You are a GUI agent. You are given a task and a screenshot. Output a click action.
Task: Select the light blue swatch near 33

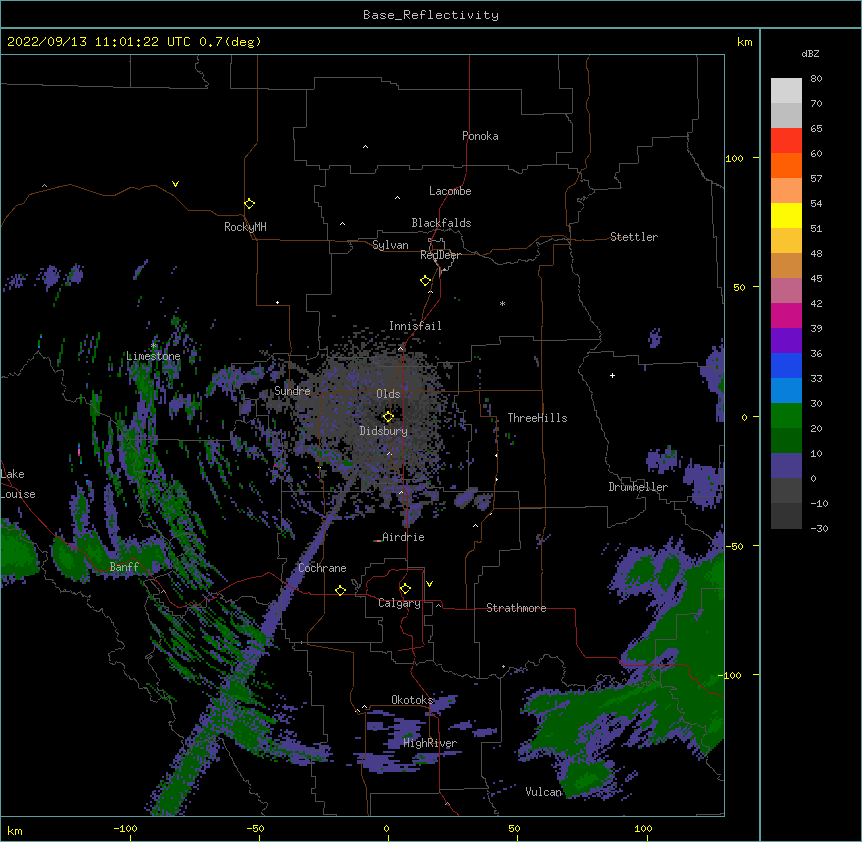click(x=786, y=390)
